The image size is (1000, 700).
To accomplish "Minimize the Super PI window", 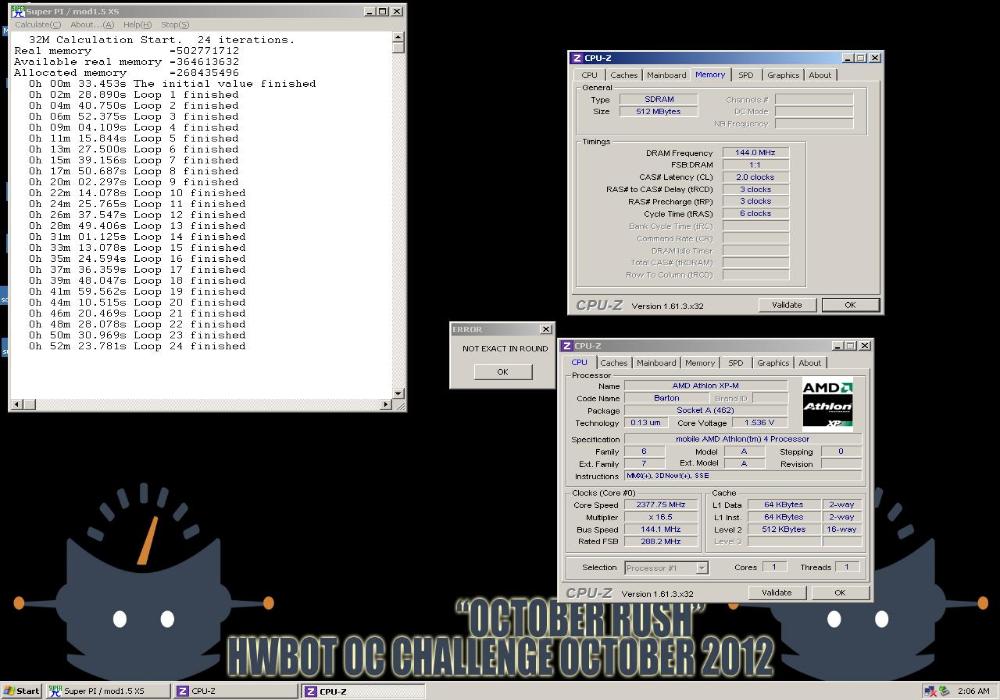I will [x=370, y=11].
